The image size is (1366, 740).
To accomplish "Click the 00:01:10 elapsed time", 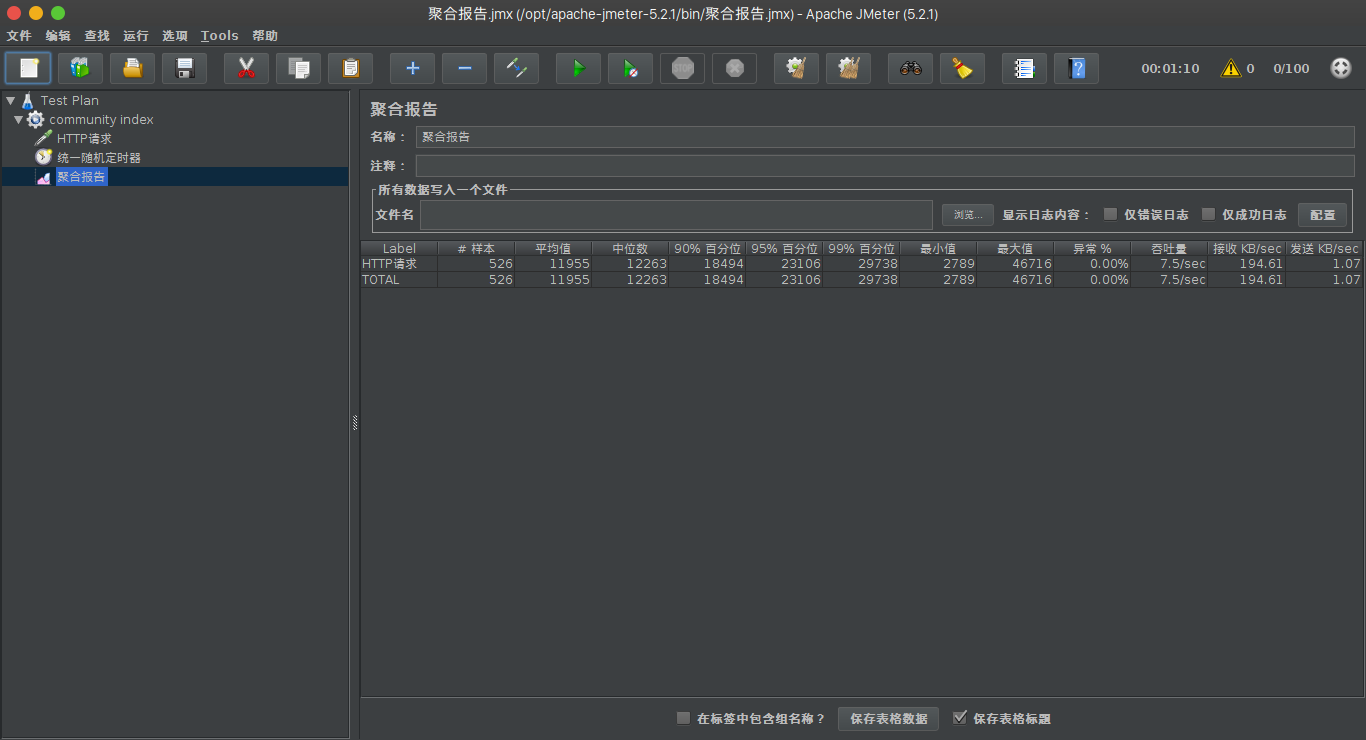I will pos(1170,69).
